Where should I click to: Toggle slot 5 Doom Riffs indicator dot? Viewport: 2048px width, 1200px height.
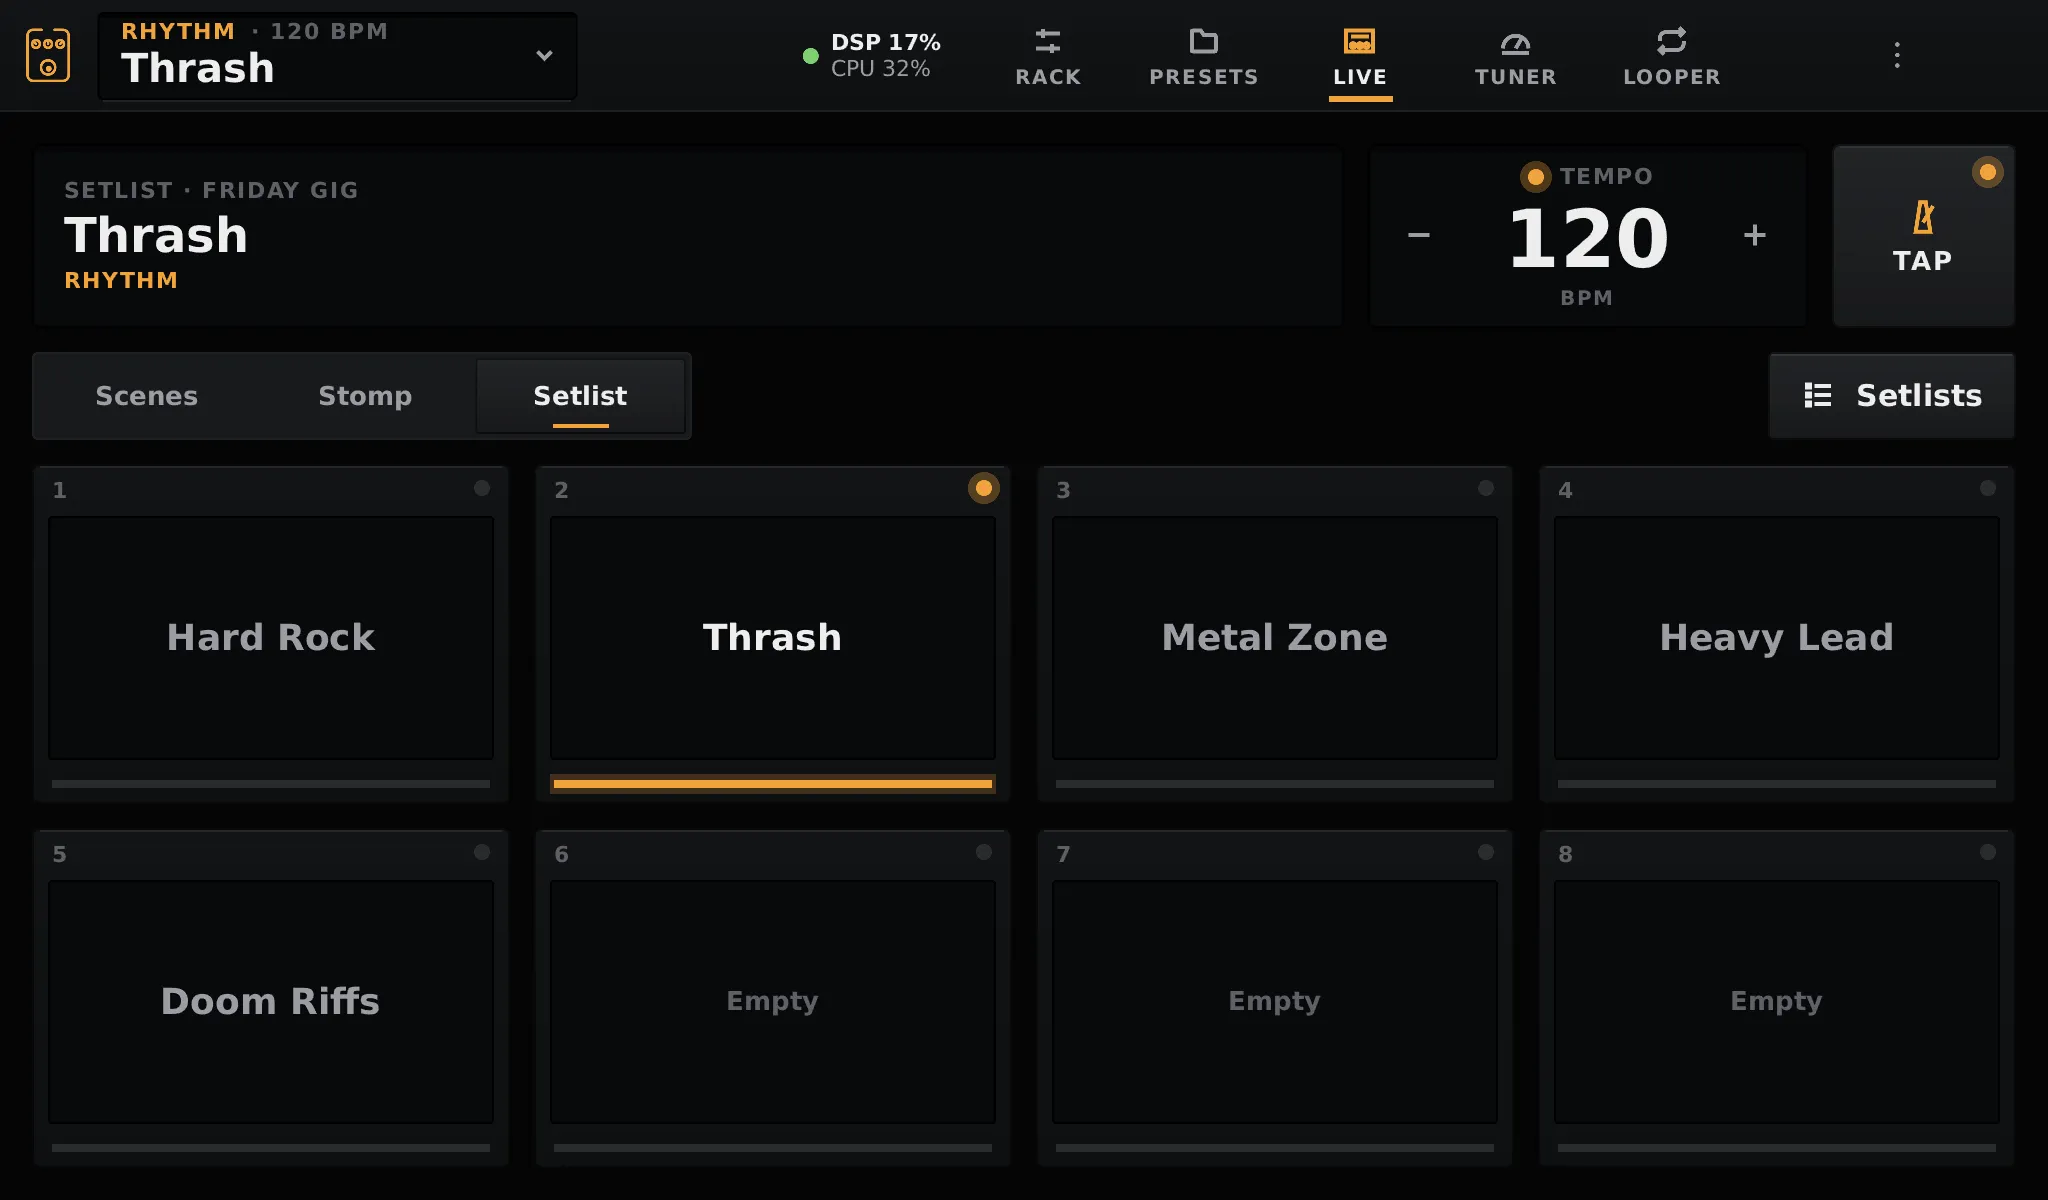point(482,852)
